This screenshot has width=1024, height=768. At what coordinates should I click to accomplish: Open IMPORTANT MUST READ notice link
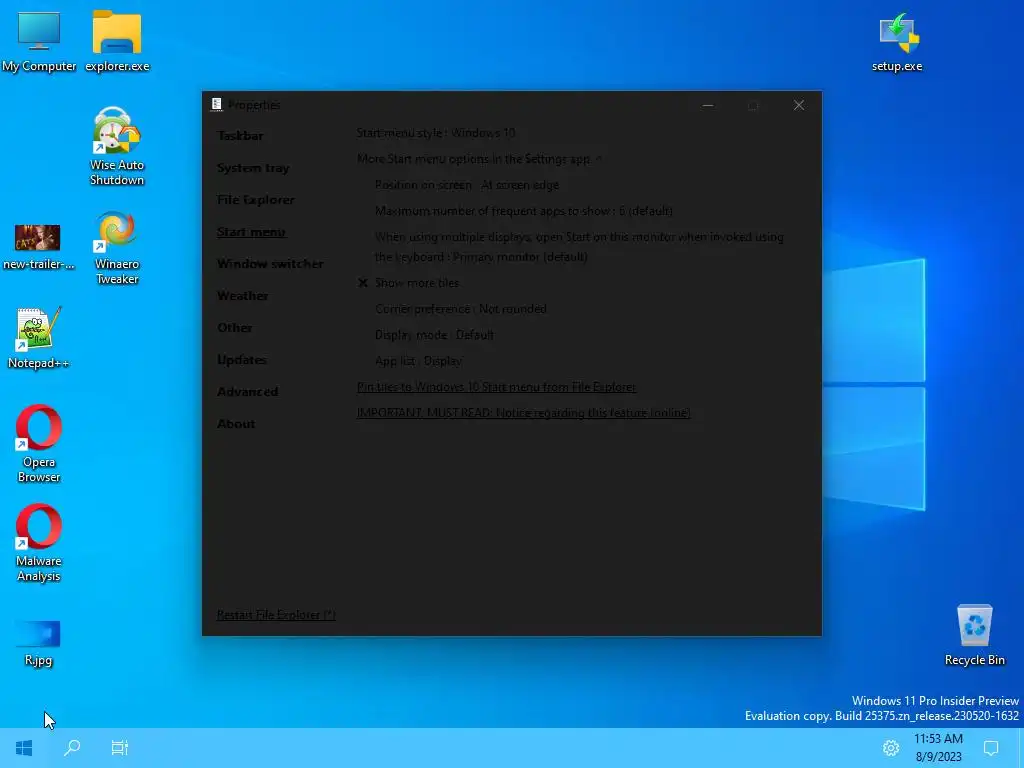524,413
